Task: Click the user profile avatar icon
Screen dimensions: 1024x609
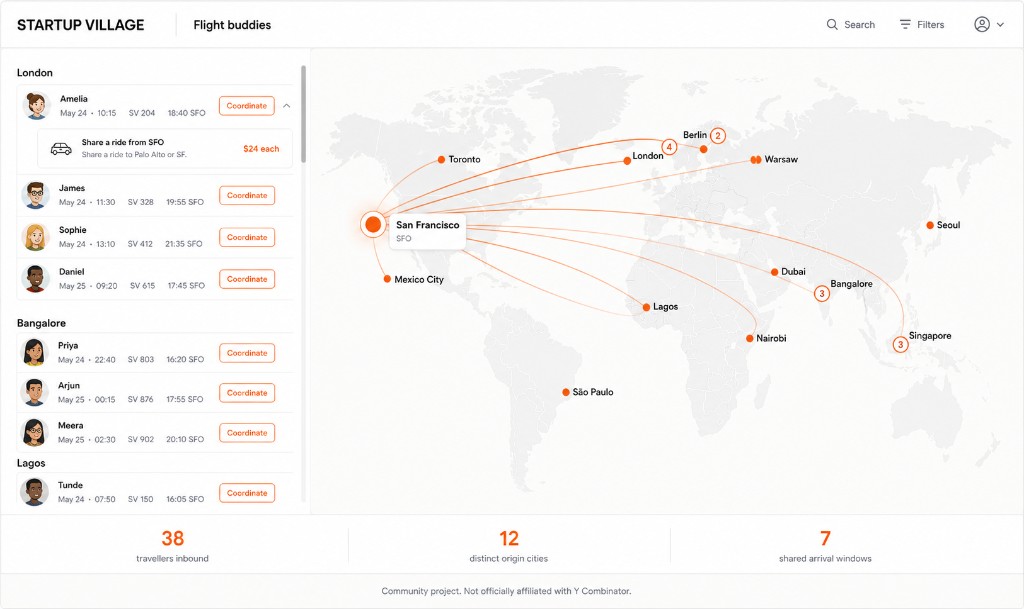Action: 982,25
